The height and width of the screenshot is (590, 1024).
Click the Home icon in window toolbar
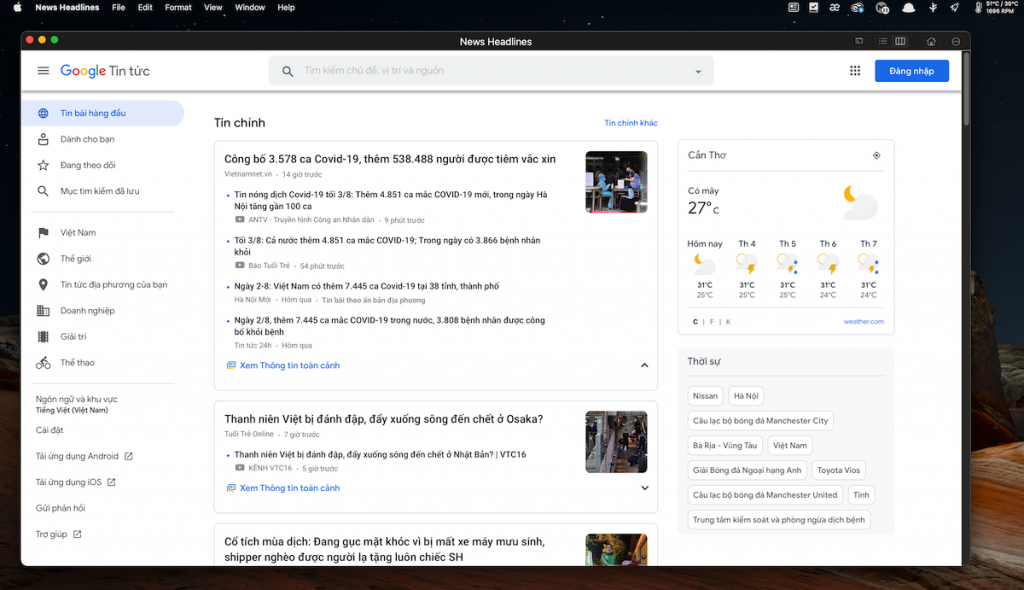[x=931, y=41]
